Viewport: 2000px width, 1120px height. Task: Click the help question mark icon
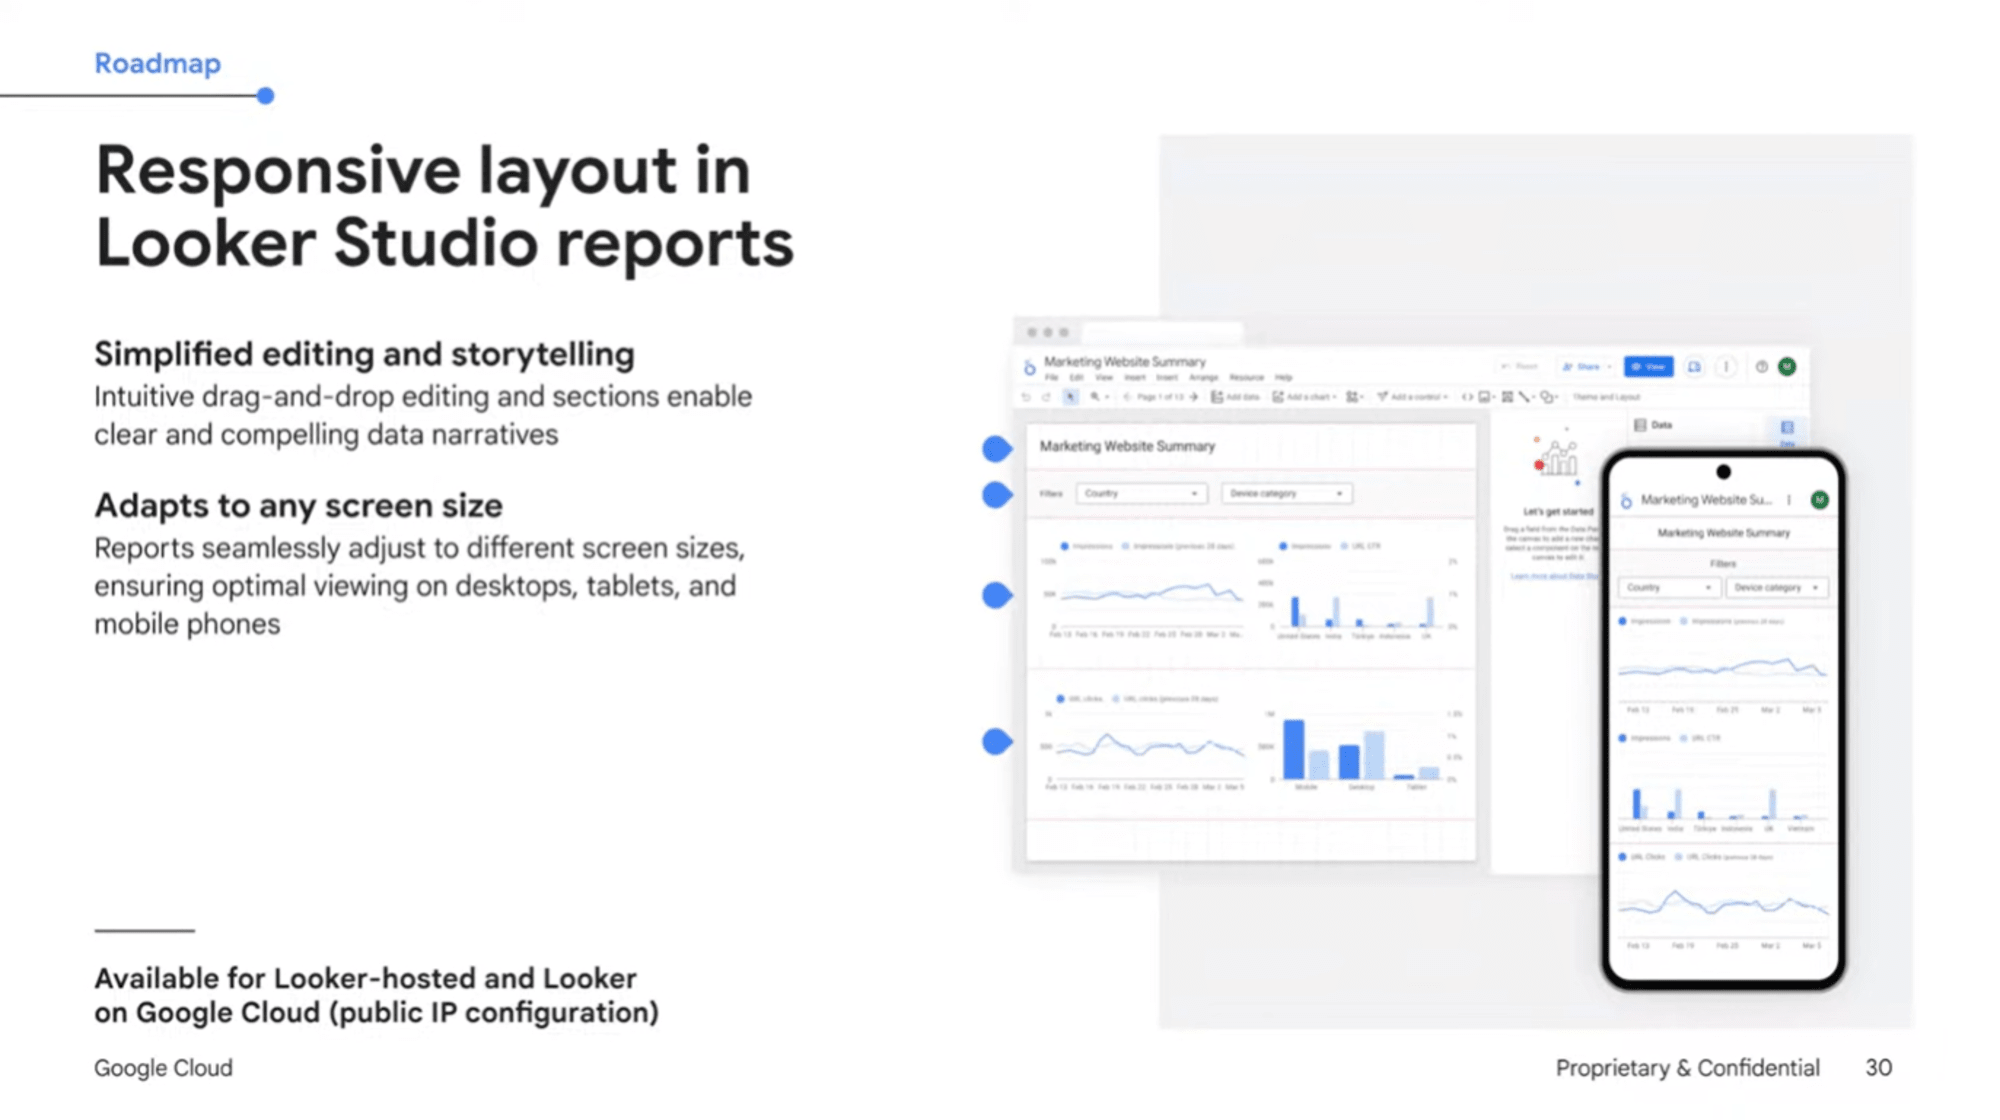point(1762,367)
